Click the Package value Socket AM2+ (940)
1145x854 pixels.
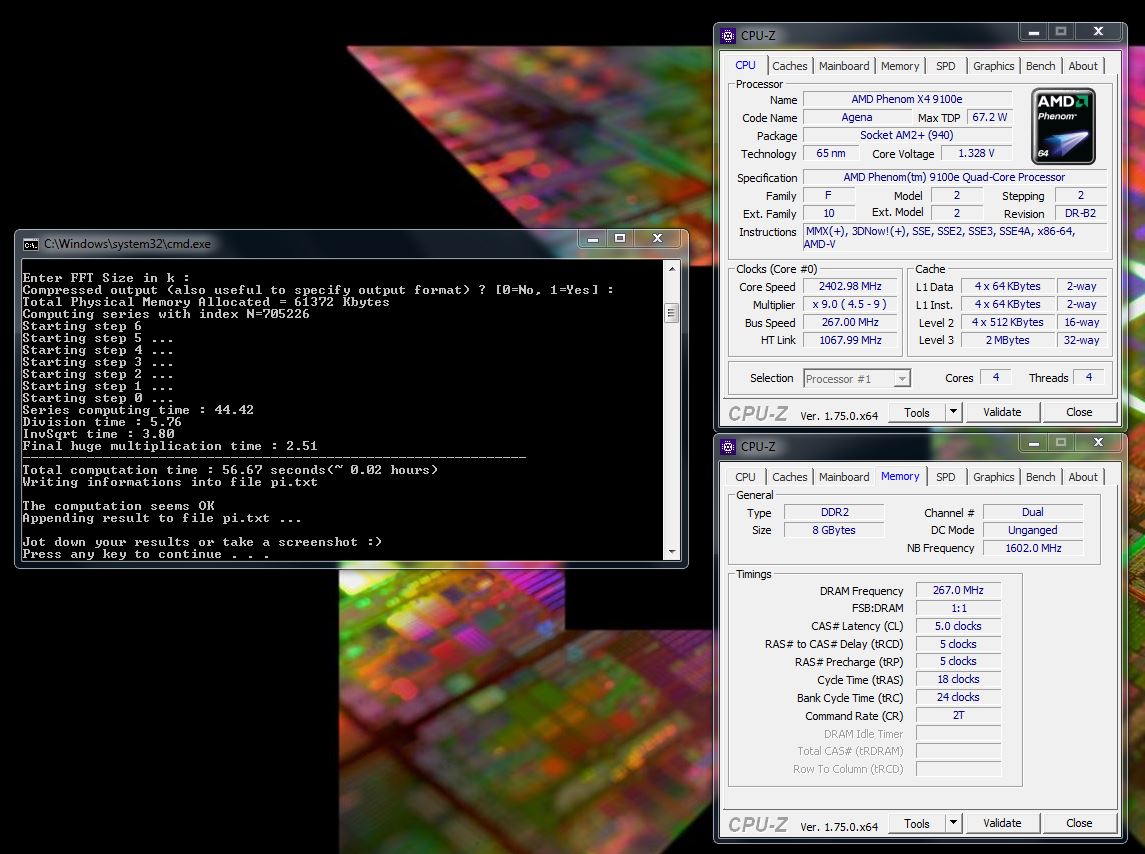coord(907,135)
